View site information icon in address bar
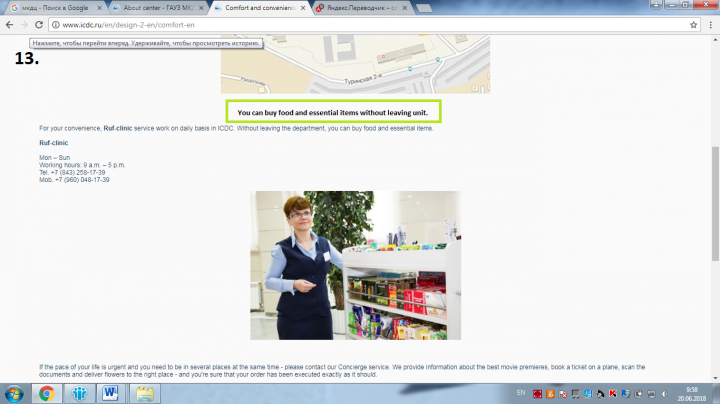 pos(56,25)
